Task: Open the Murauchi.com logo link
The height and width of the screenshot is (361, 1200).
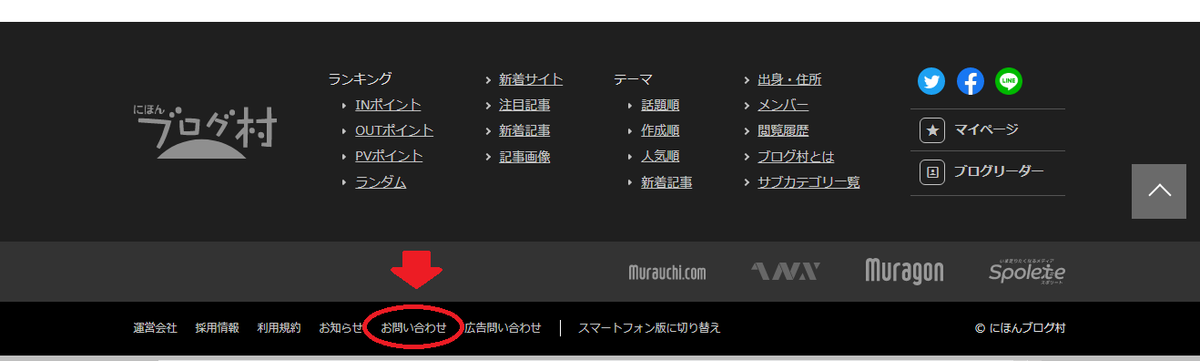Action: [x=668, y=272]
